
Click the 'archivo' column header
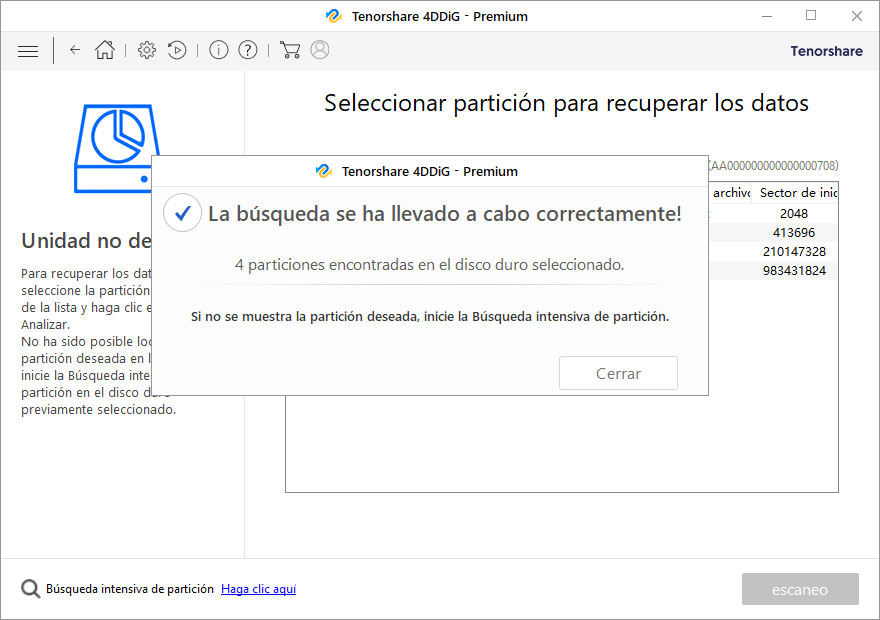point(731,193)
